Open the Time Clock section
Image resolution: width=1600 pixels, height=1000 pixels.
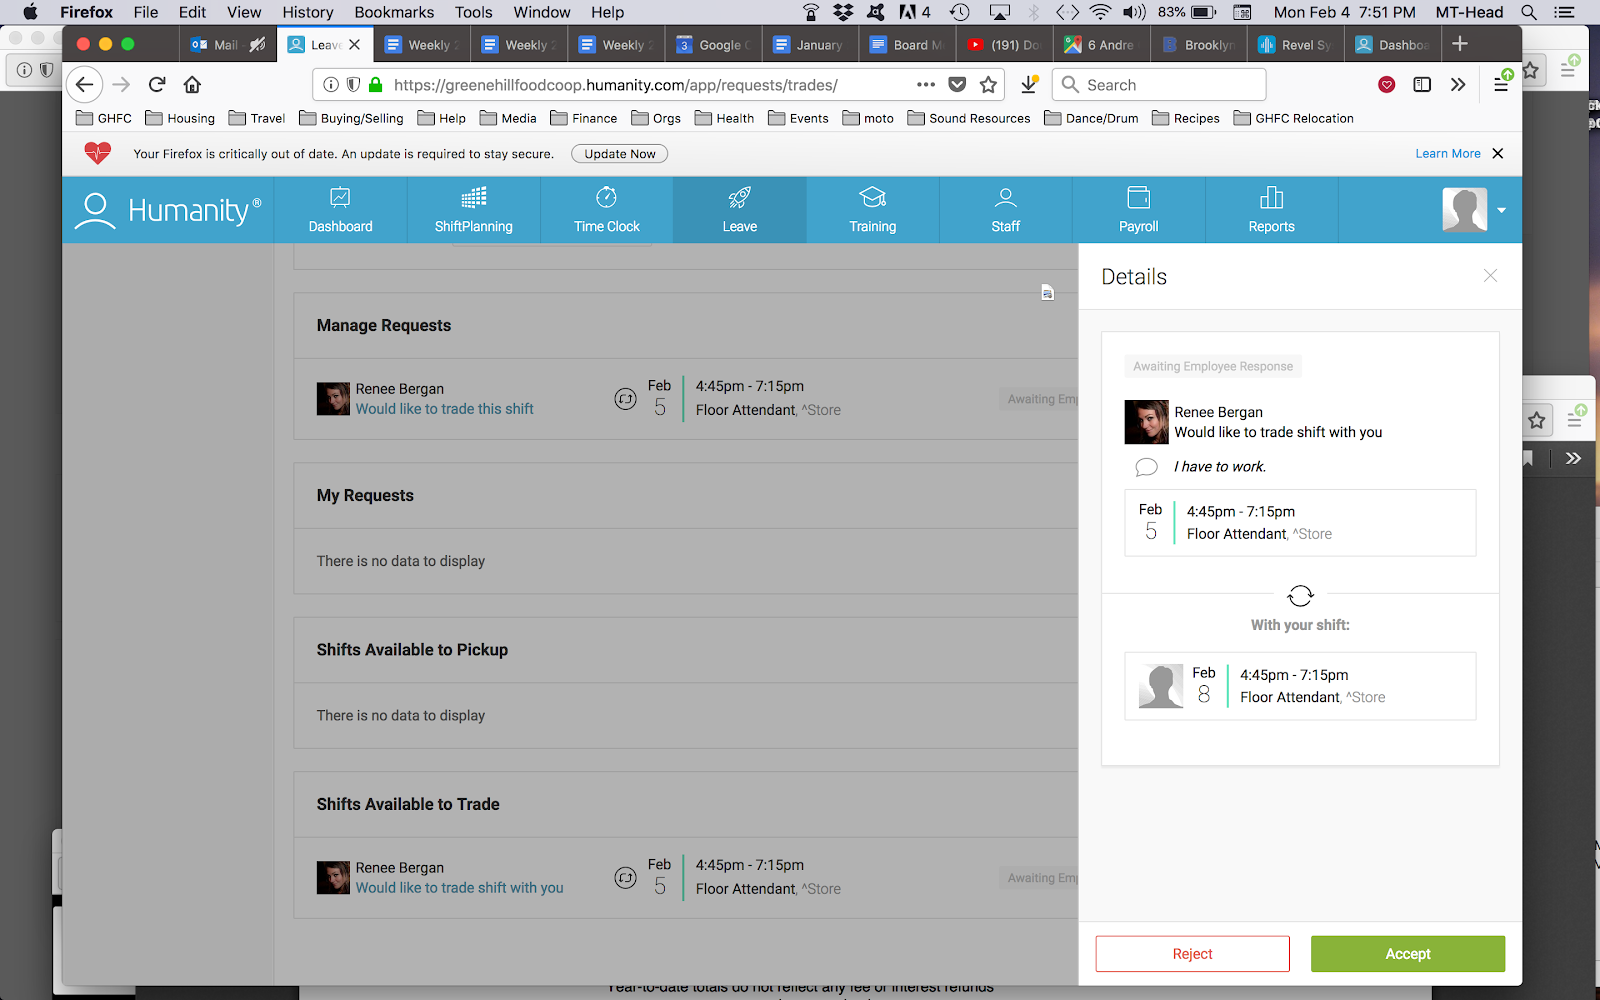tap(606, 210)
